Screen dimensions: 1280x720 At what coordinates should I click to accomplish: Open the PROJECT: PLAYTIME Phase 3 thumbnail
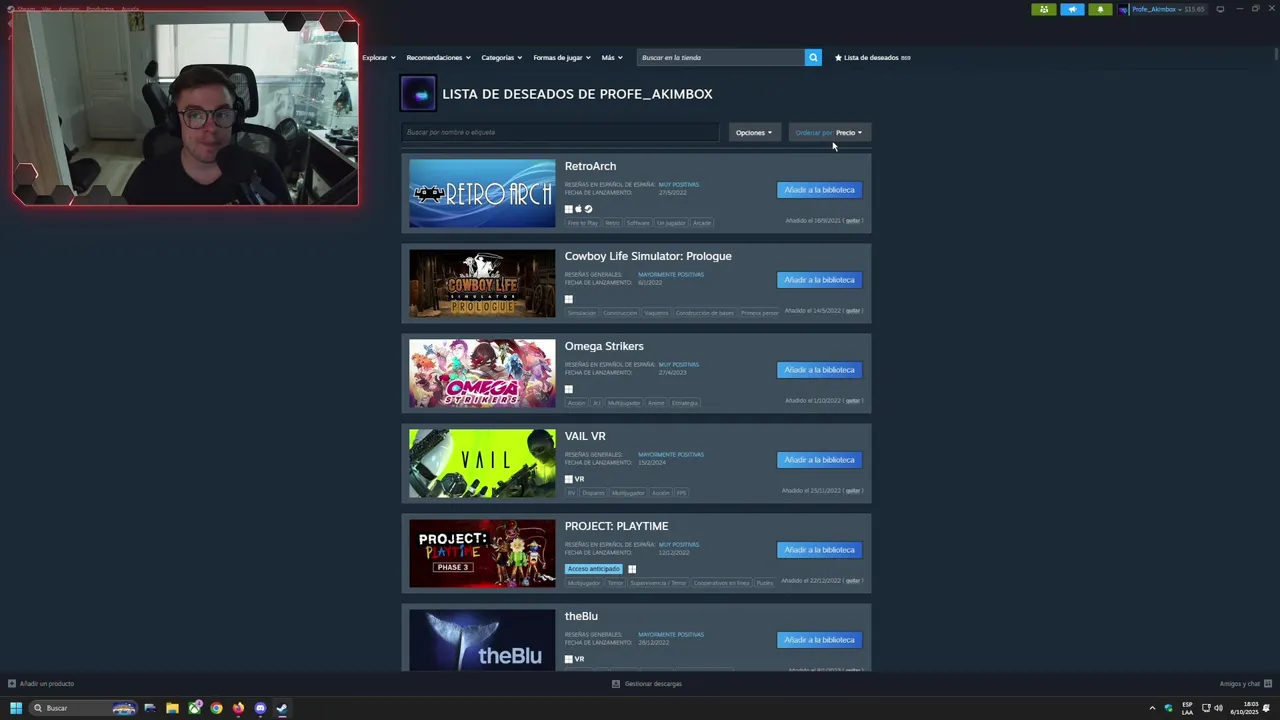coord(482,554)
